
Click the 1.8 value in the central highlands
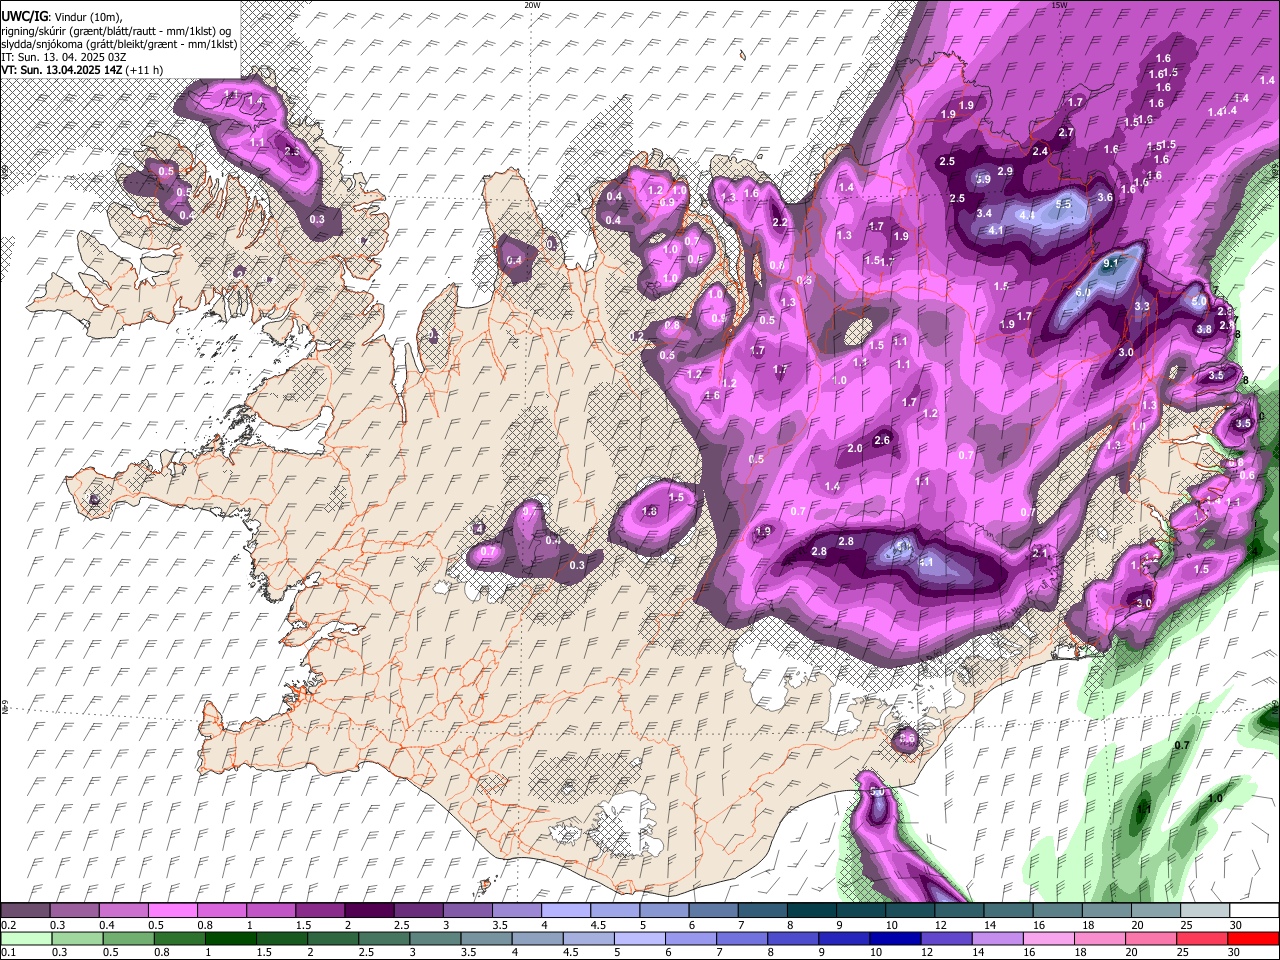[649, 512]
